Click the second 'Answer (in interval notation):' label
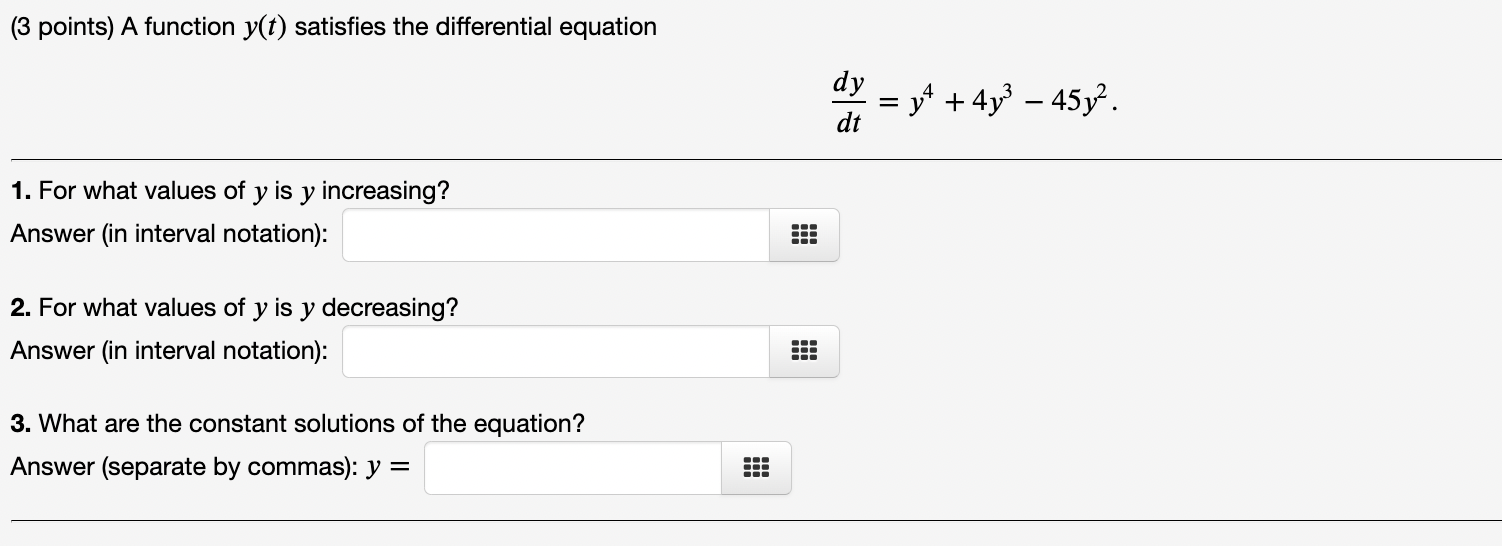 [x=169, y=351]
